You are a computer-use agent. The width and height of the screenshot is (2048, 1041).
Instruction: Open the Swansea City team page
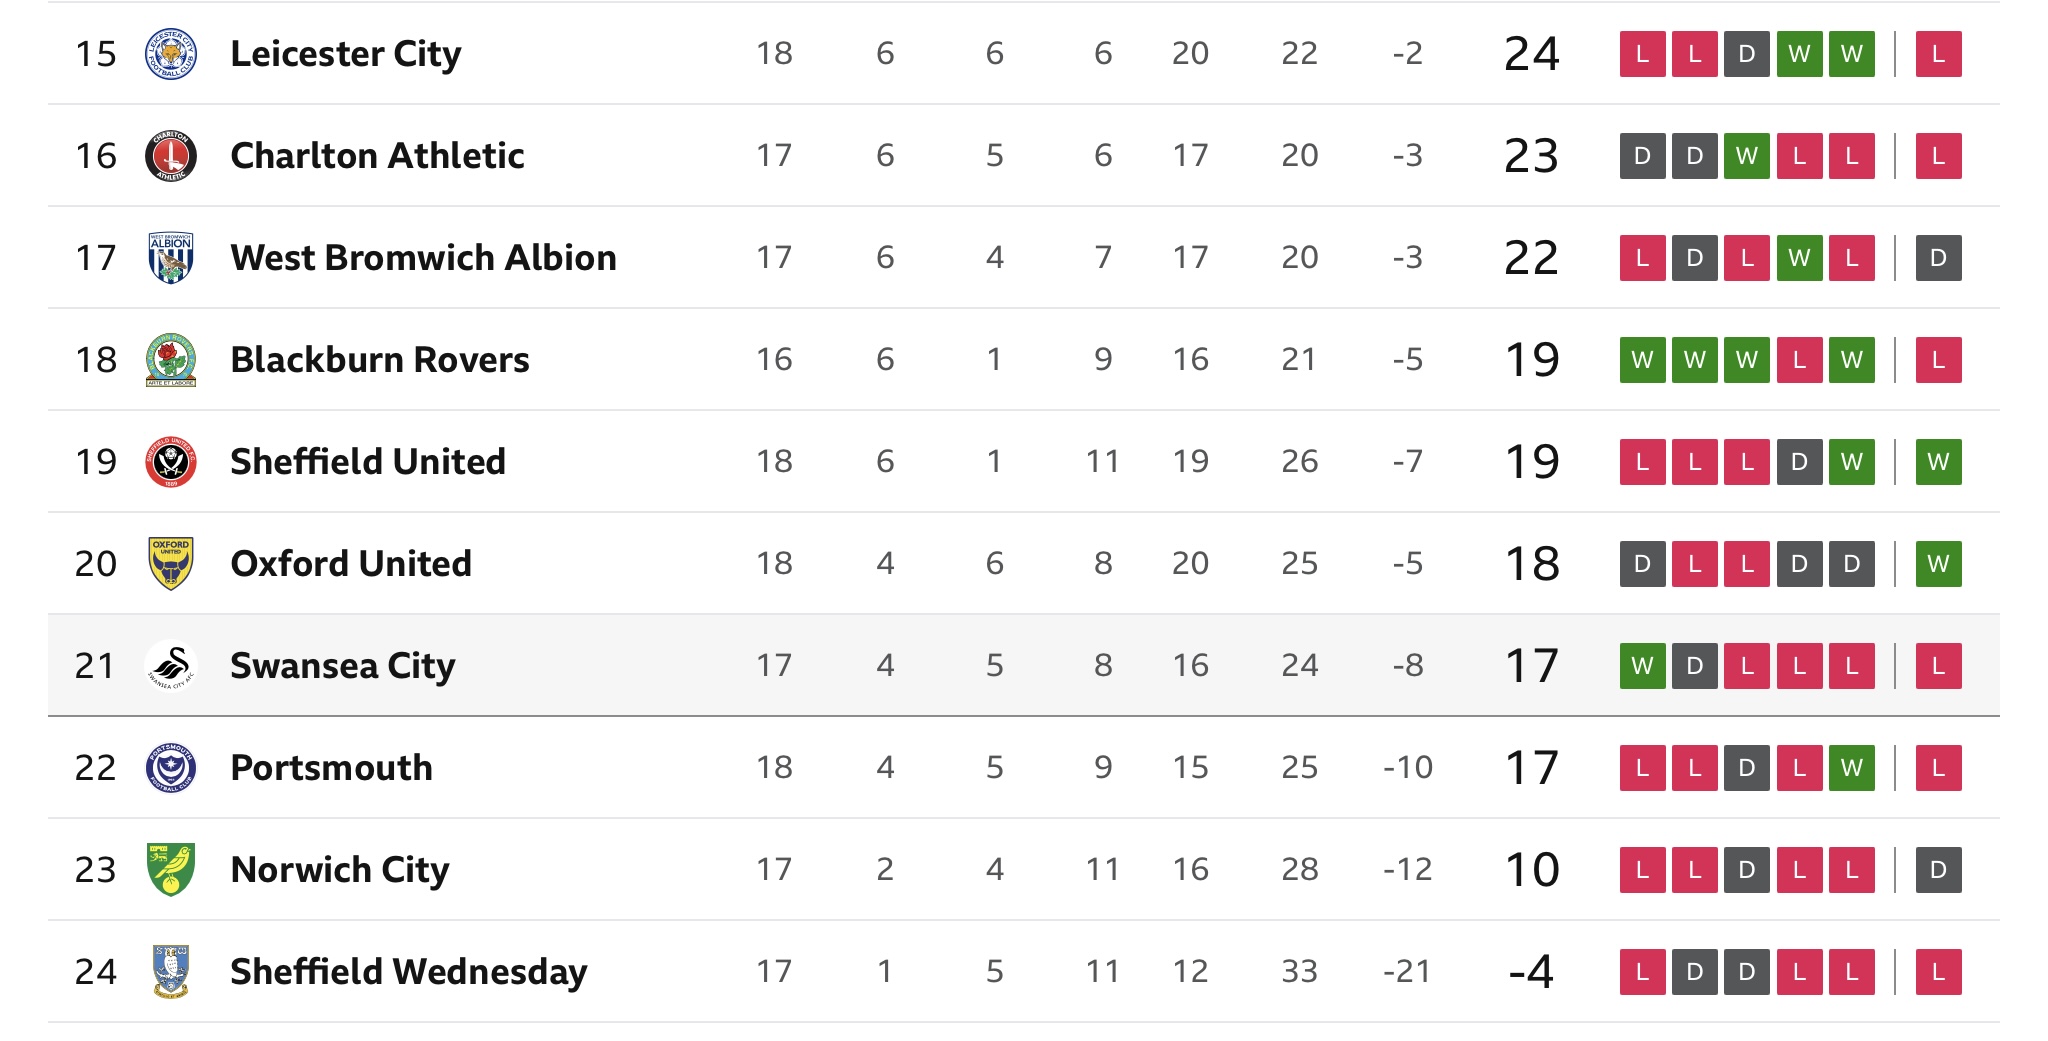pyautogui.click(x=342, y=666)
